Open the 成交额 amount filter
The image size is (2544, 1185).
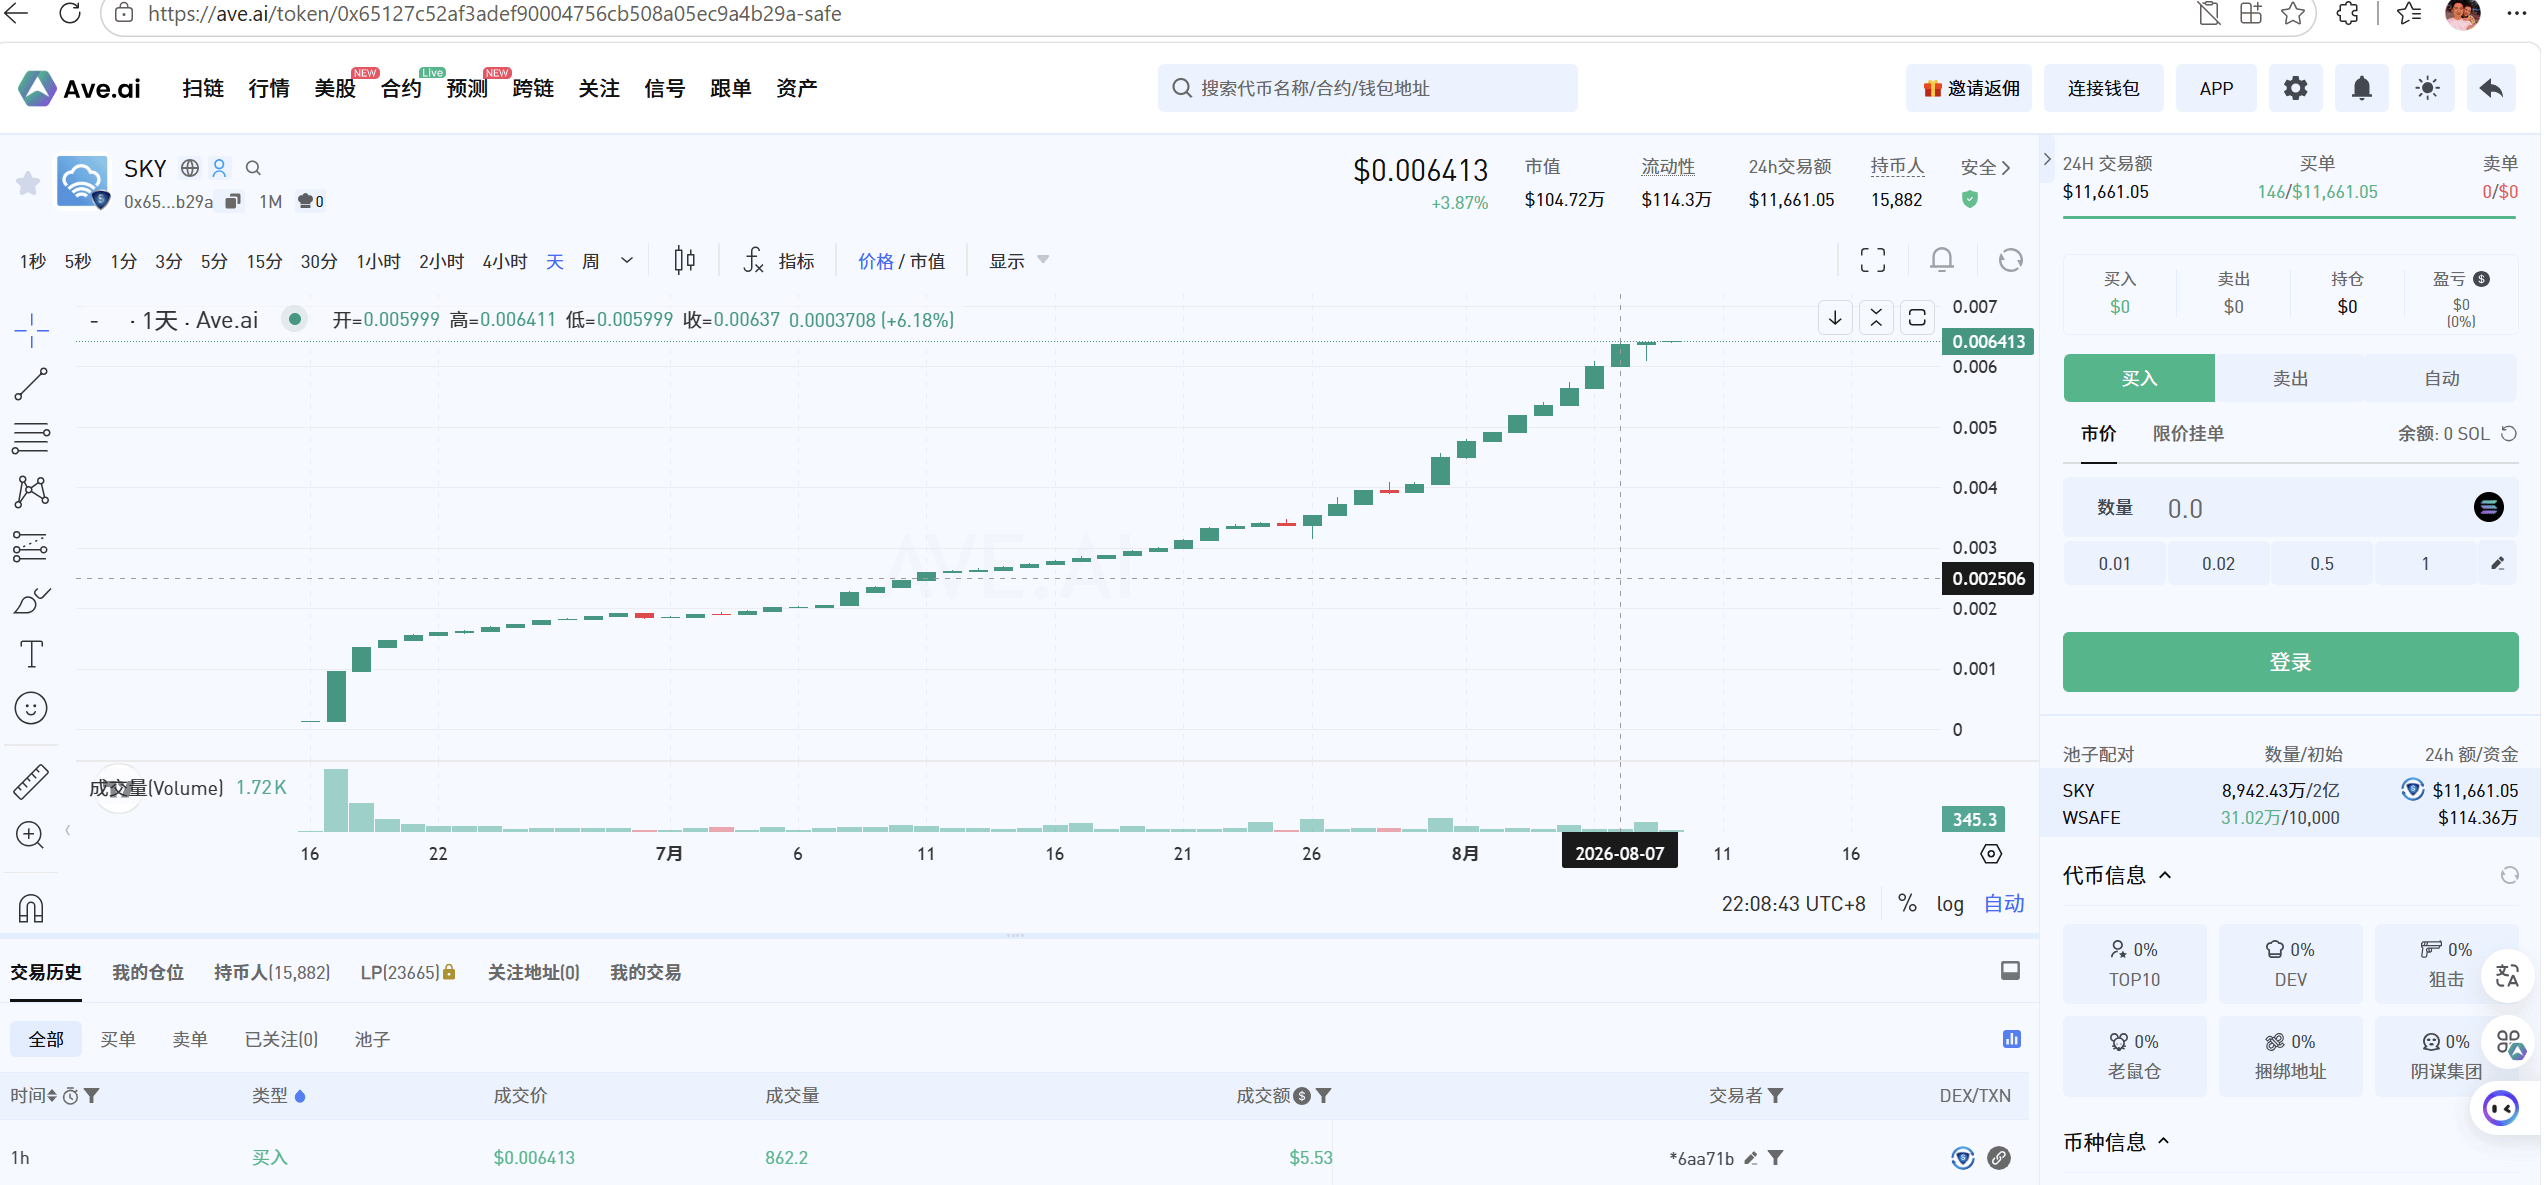(1324, 1096)
